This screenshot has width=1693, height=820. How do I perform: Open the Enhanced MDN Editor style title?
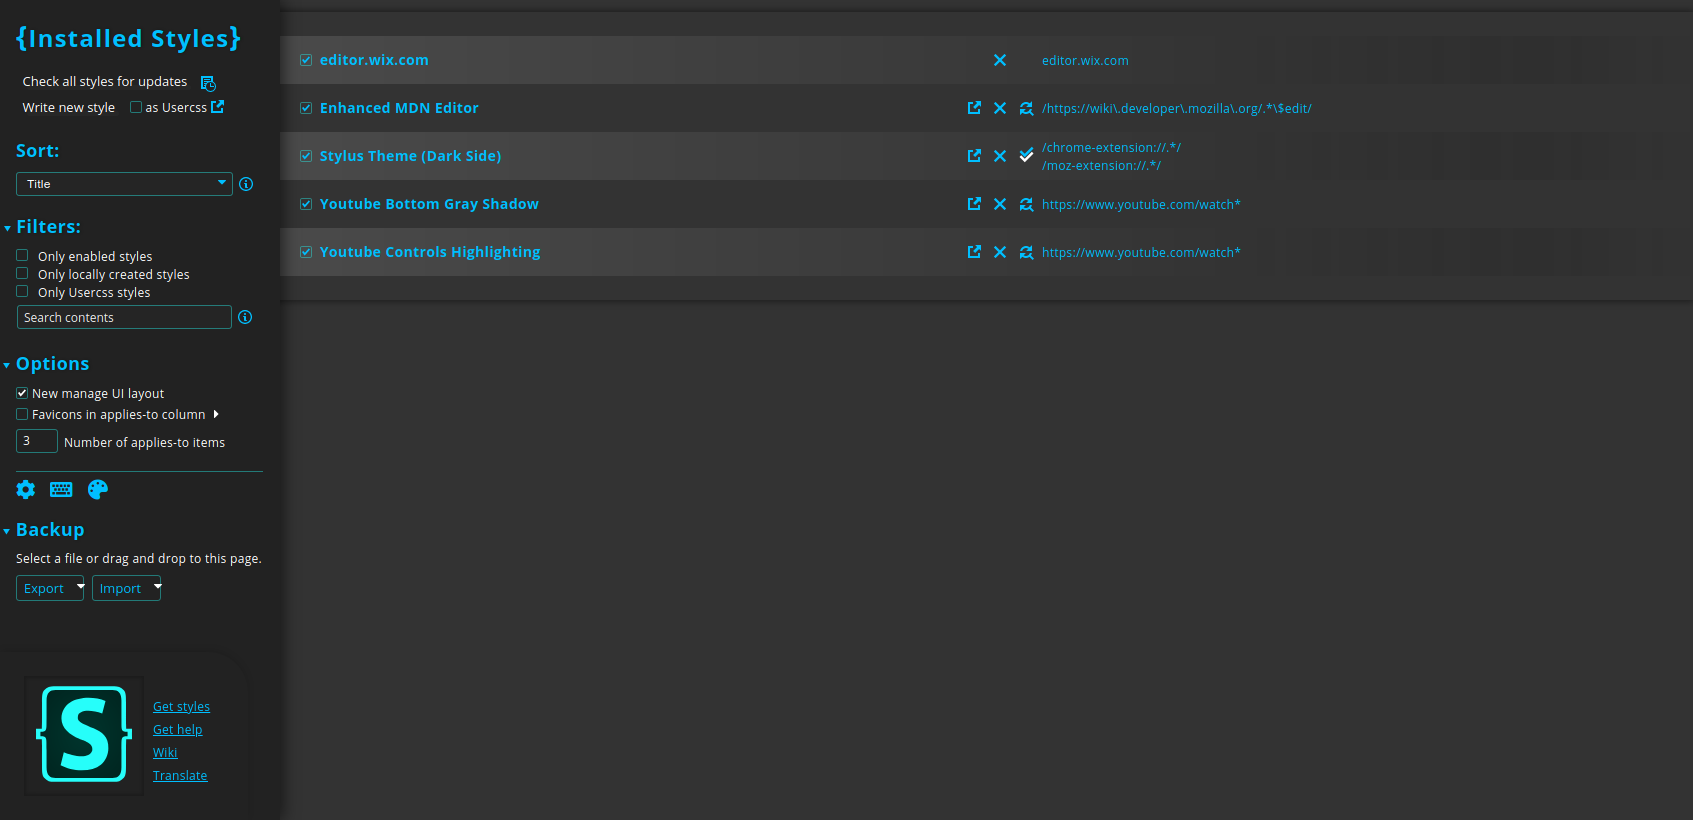point(399,108)
